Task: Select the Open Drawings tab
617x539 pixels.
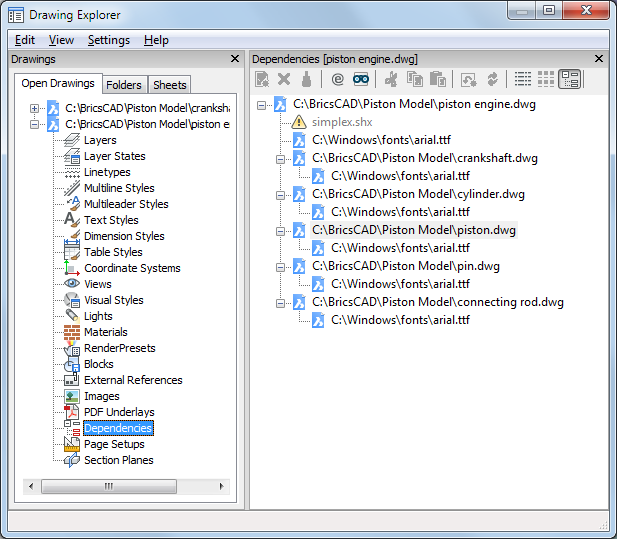Action: [x=58, y=83]
